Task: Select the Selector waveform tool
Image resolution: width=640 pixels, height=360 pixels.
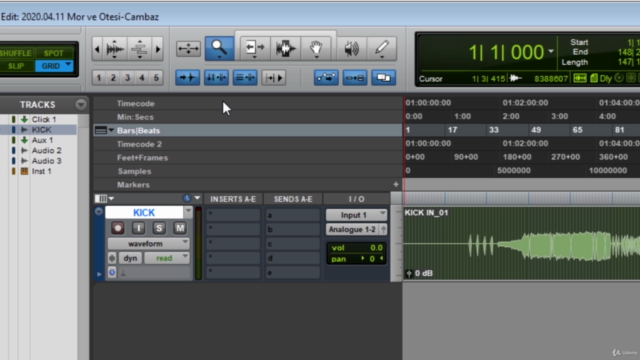Action: tap(285, 48)
